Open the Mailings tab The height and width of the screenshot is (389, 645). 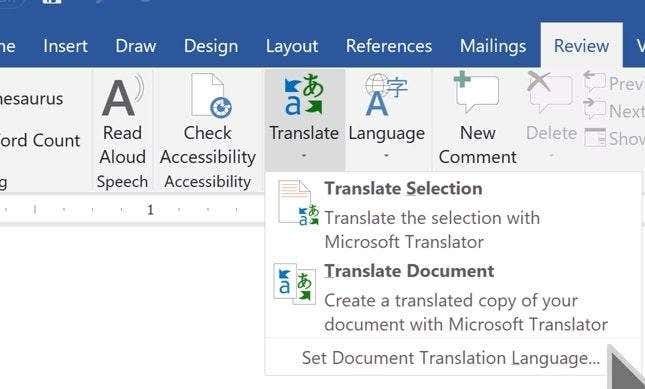click(x=493, y=46)
